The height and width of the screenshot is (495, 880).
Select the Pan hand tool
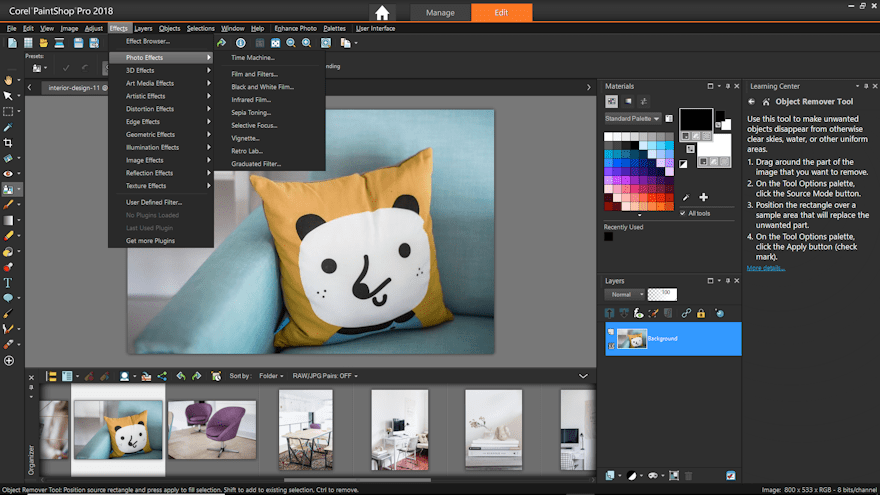pyautogui.click(x=8, y=79)
